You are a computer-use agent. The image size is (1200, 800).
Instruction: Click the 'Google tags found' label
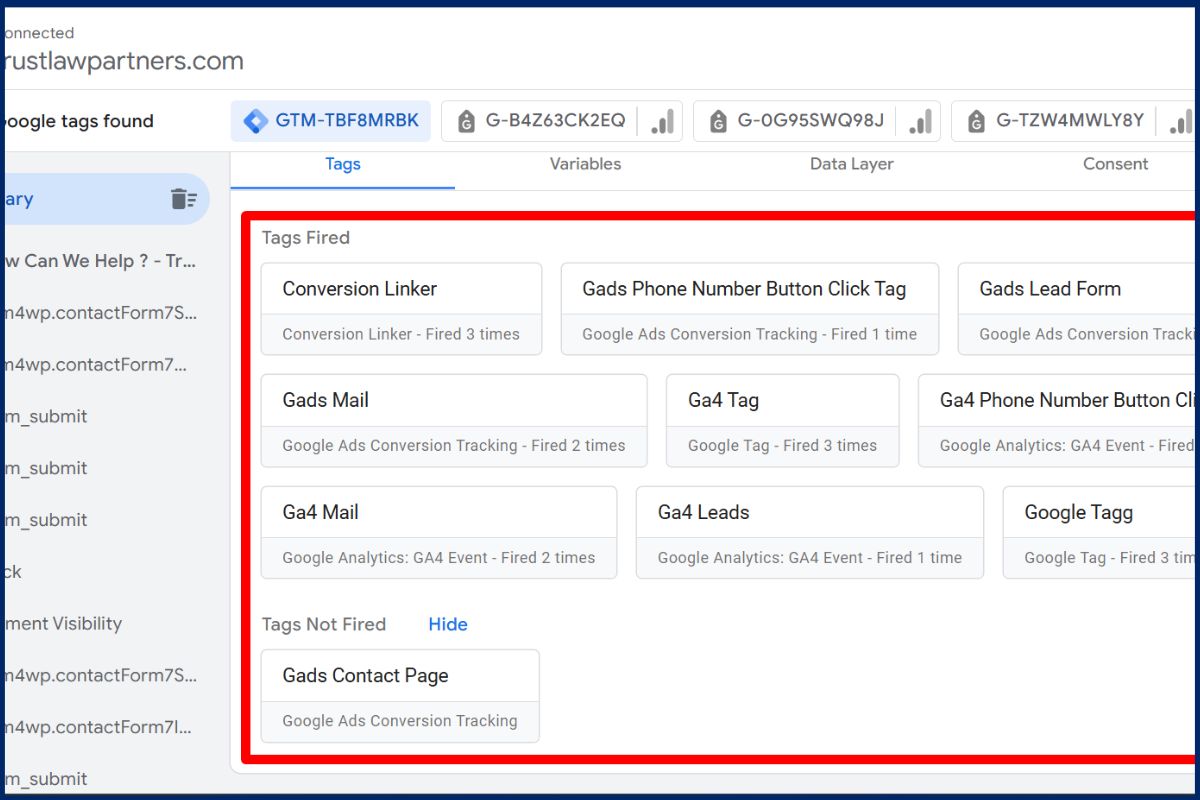coord(77,121)
